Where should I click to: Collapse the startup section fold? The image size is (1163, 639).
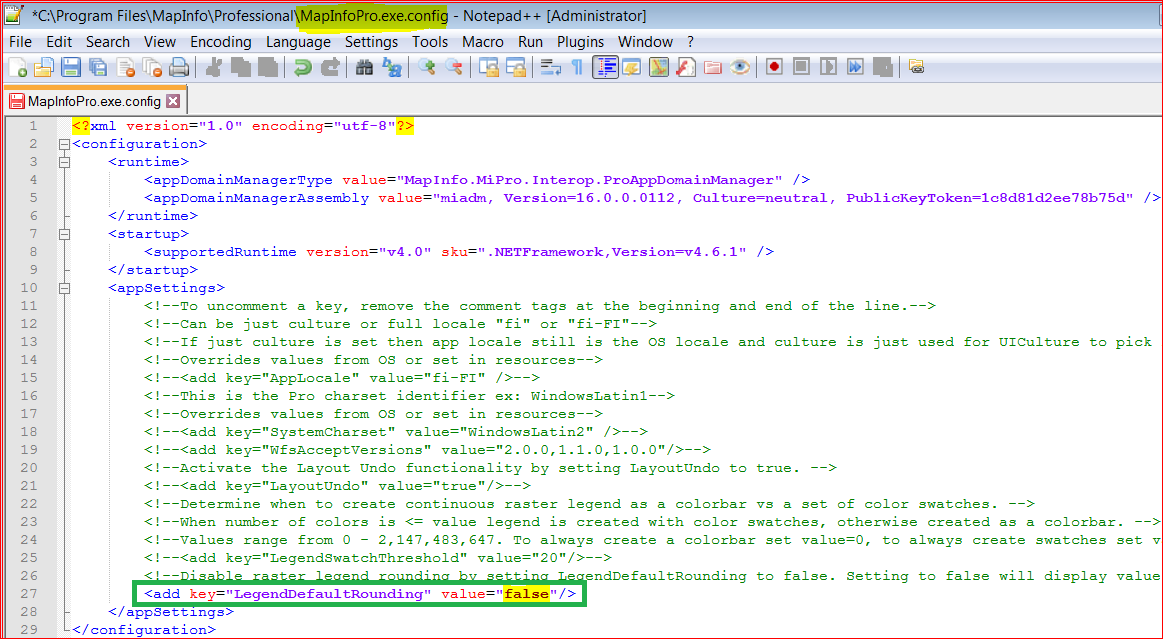tap(63, 233)
